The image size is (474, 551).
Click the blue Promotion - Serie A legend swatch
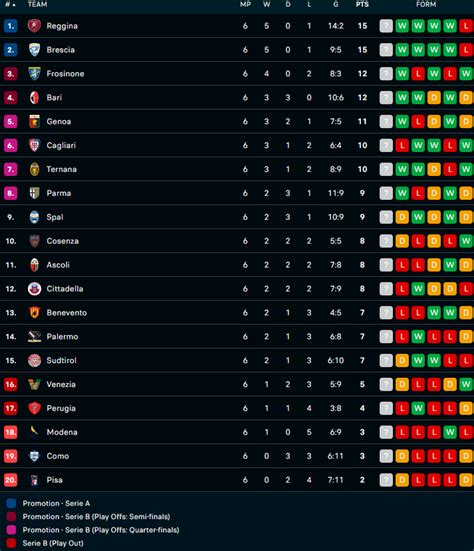point(11,504)
